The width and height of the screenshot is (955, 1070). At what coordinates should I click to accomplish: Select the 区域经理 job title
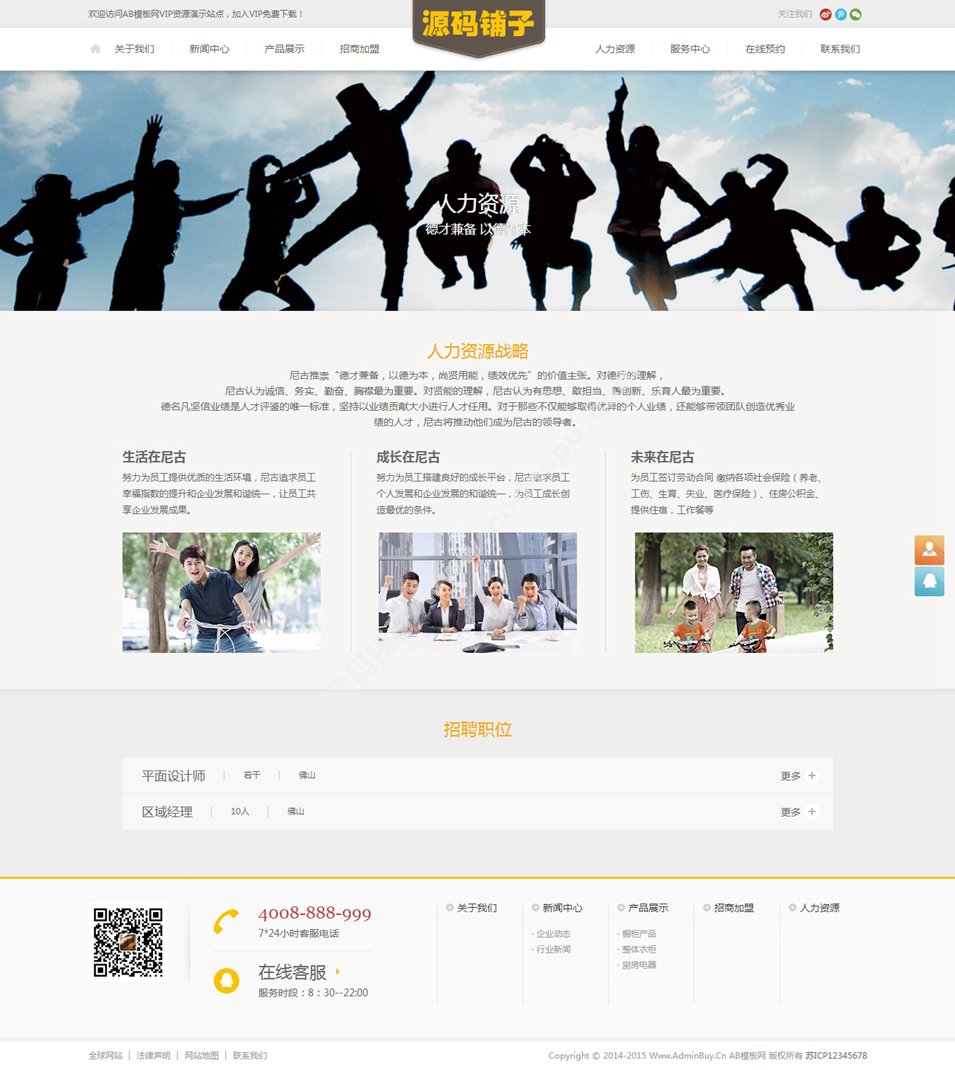167,812
